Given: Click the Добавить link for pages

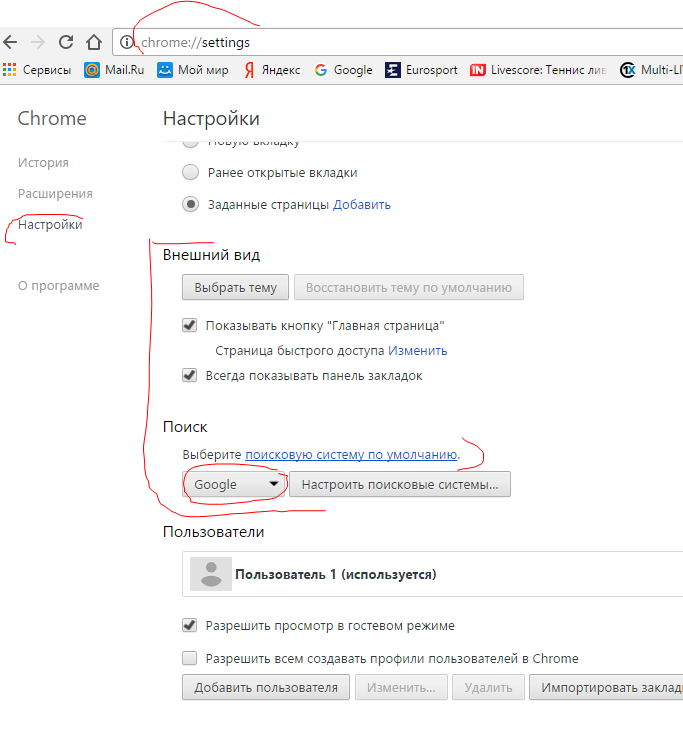Looking at the screenshot, I should 362,205.
